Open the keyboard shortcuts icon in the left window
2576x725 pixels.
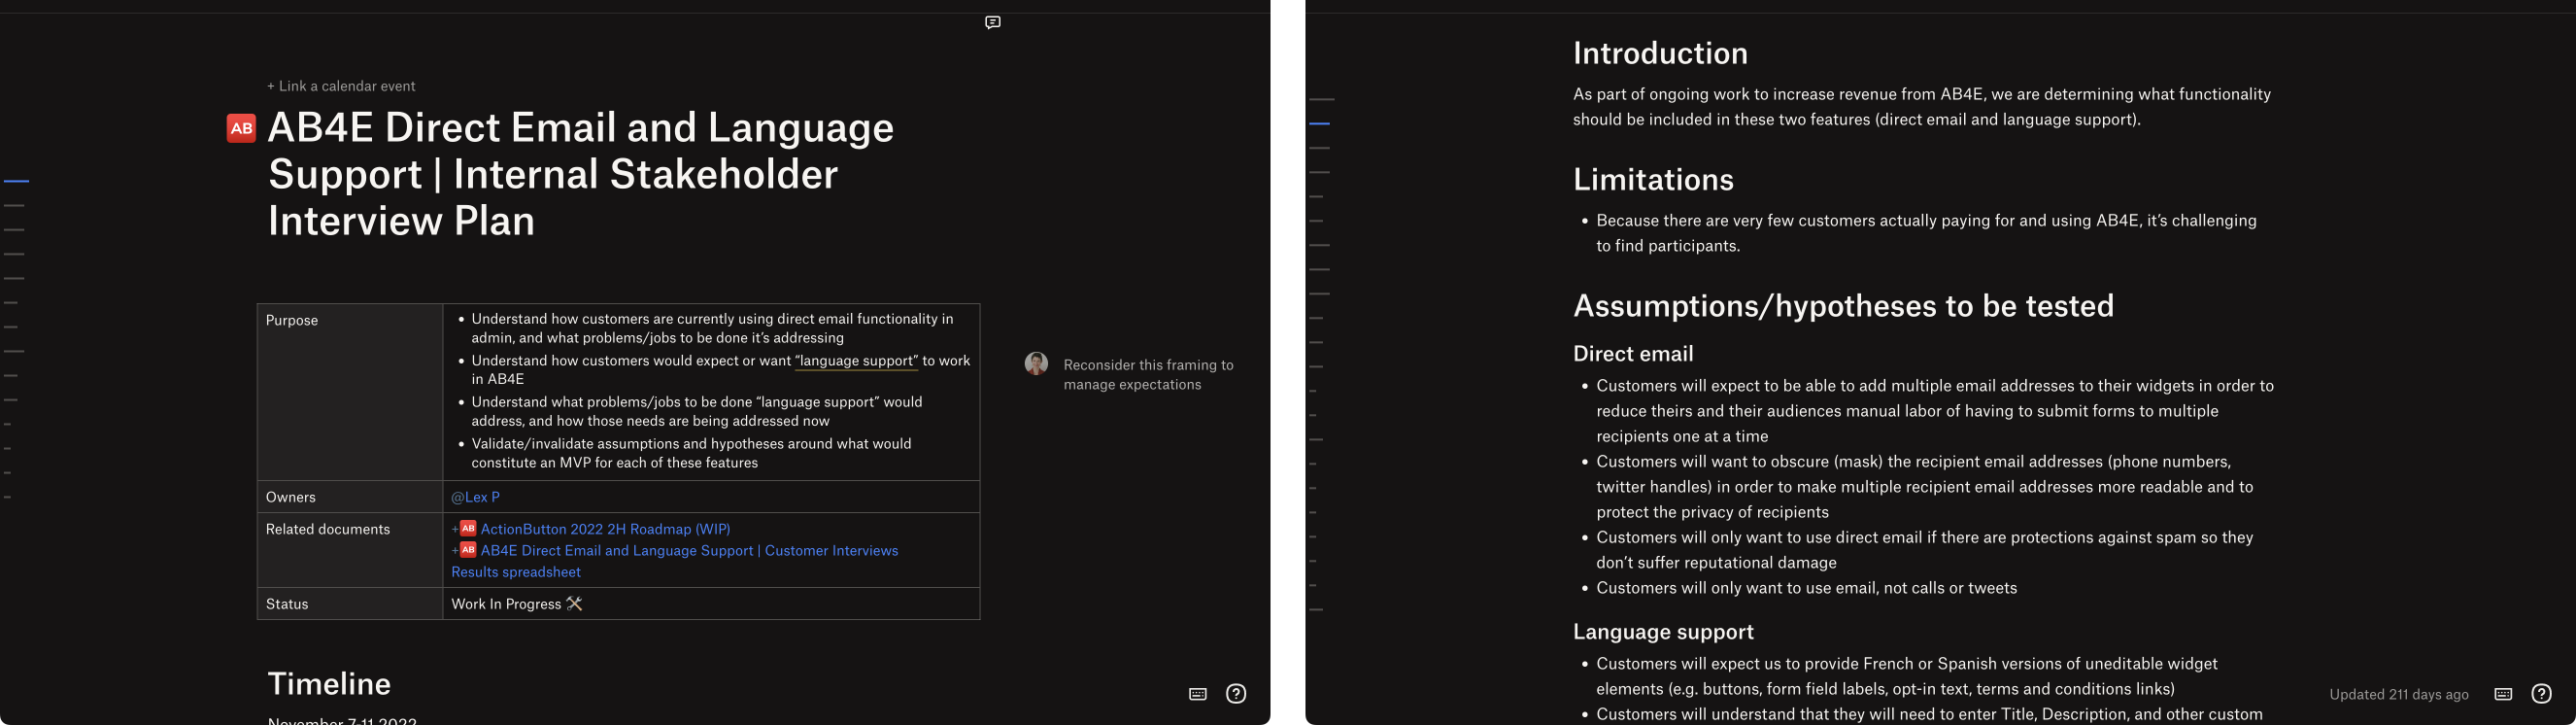pos(1197,694)
